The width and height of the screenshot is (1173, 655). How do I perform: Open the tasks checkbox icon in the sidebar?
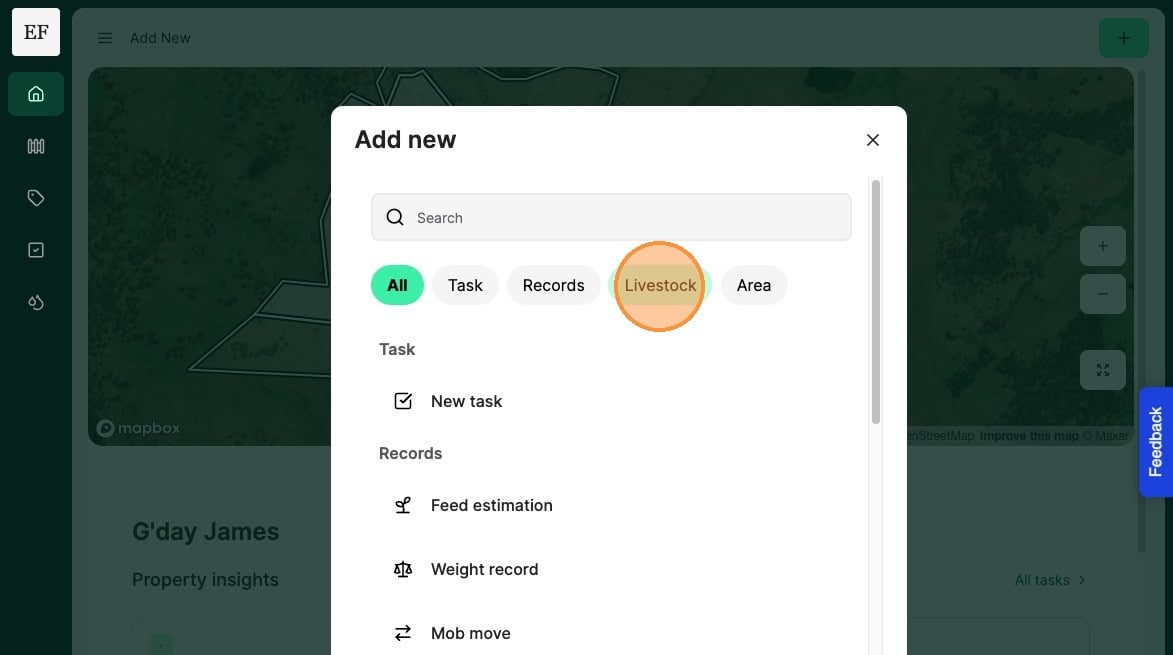pos(36,250)
